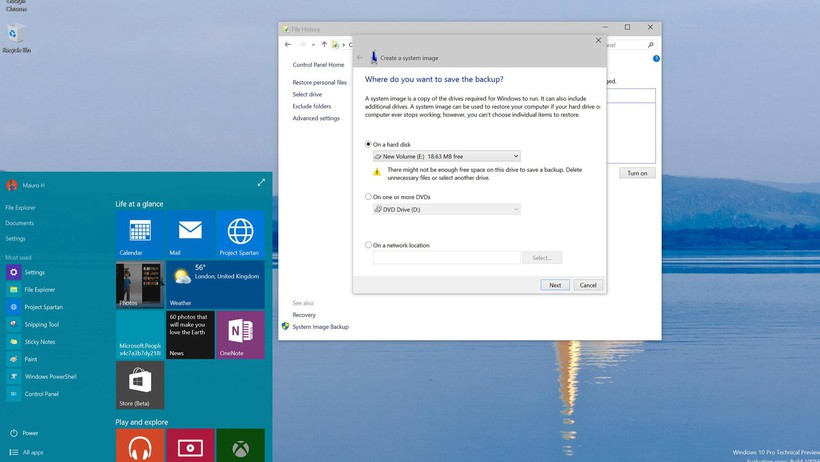The width and height of the screenshot is (820, 462).
Task: Launch Project Spartan from Most used list
Action: 43,307
